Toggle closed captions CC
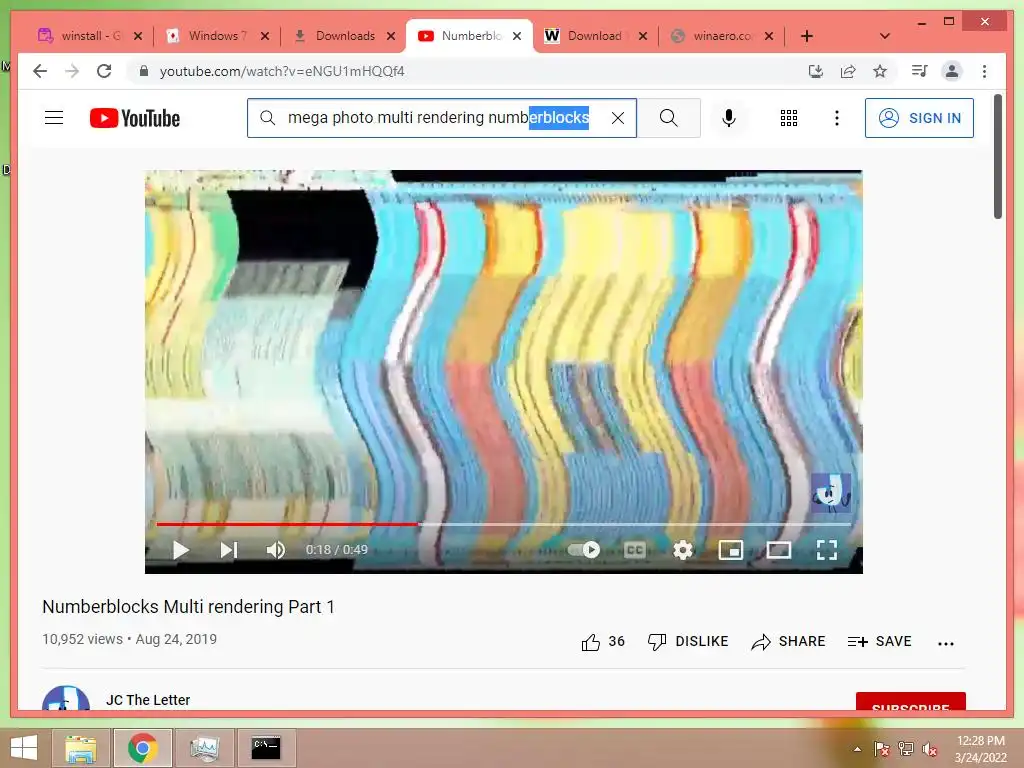Image resolution: width=1024 pixels, height=768 pixels. coord(635,550)
